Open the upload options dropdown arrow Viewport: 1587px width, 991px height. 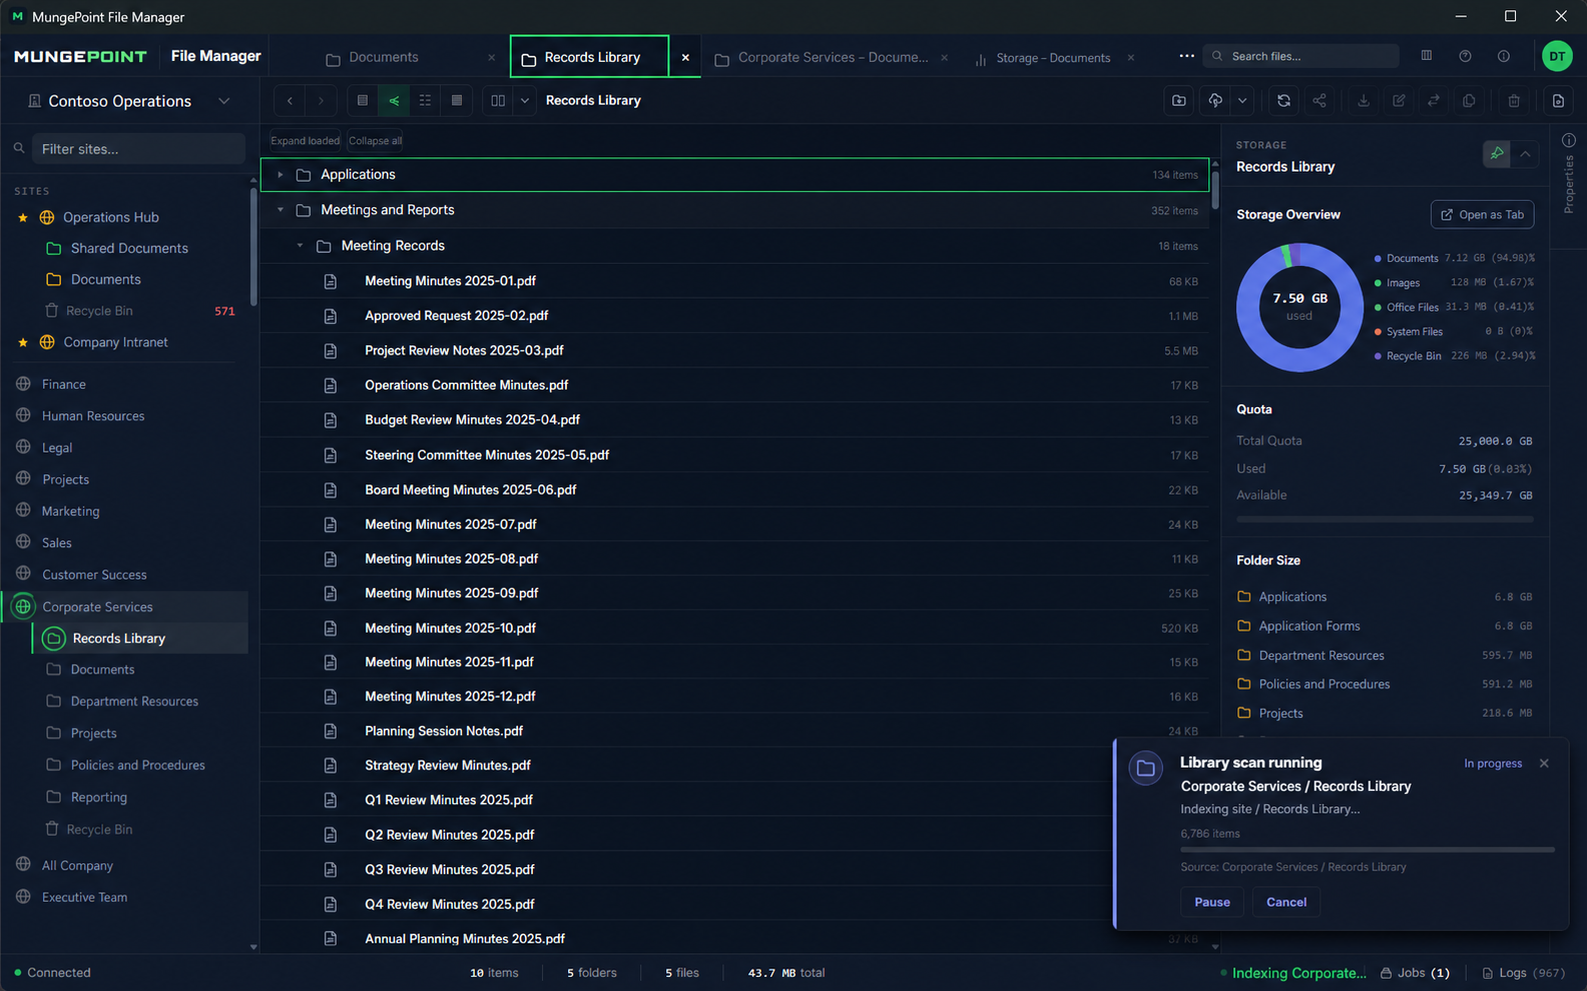tap(1242, 100)
